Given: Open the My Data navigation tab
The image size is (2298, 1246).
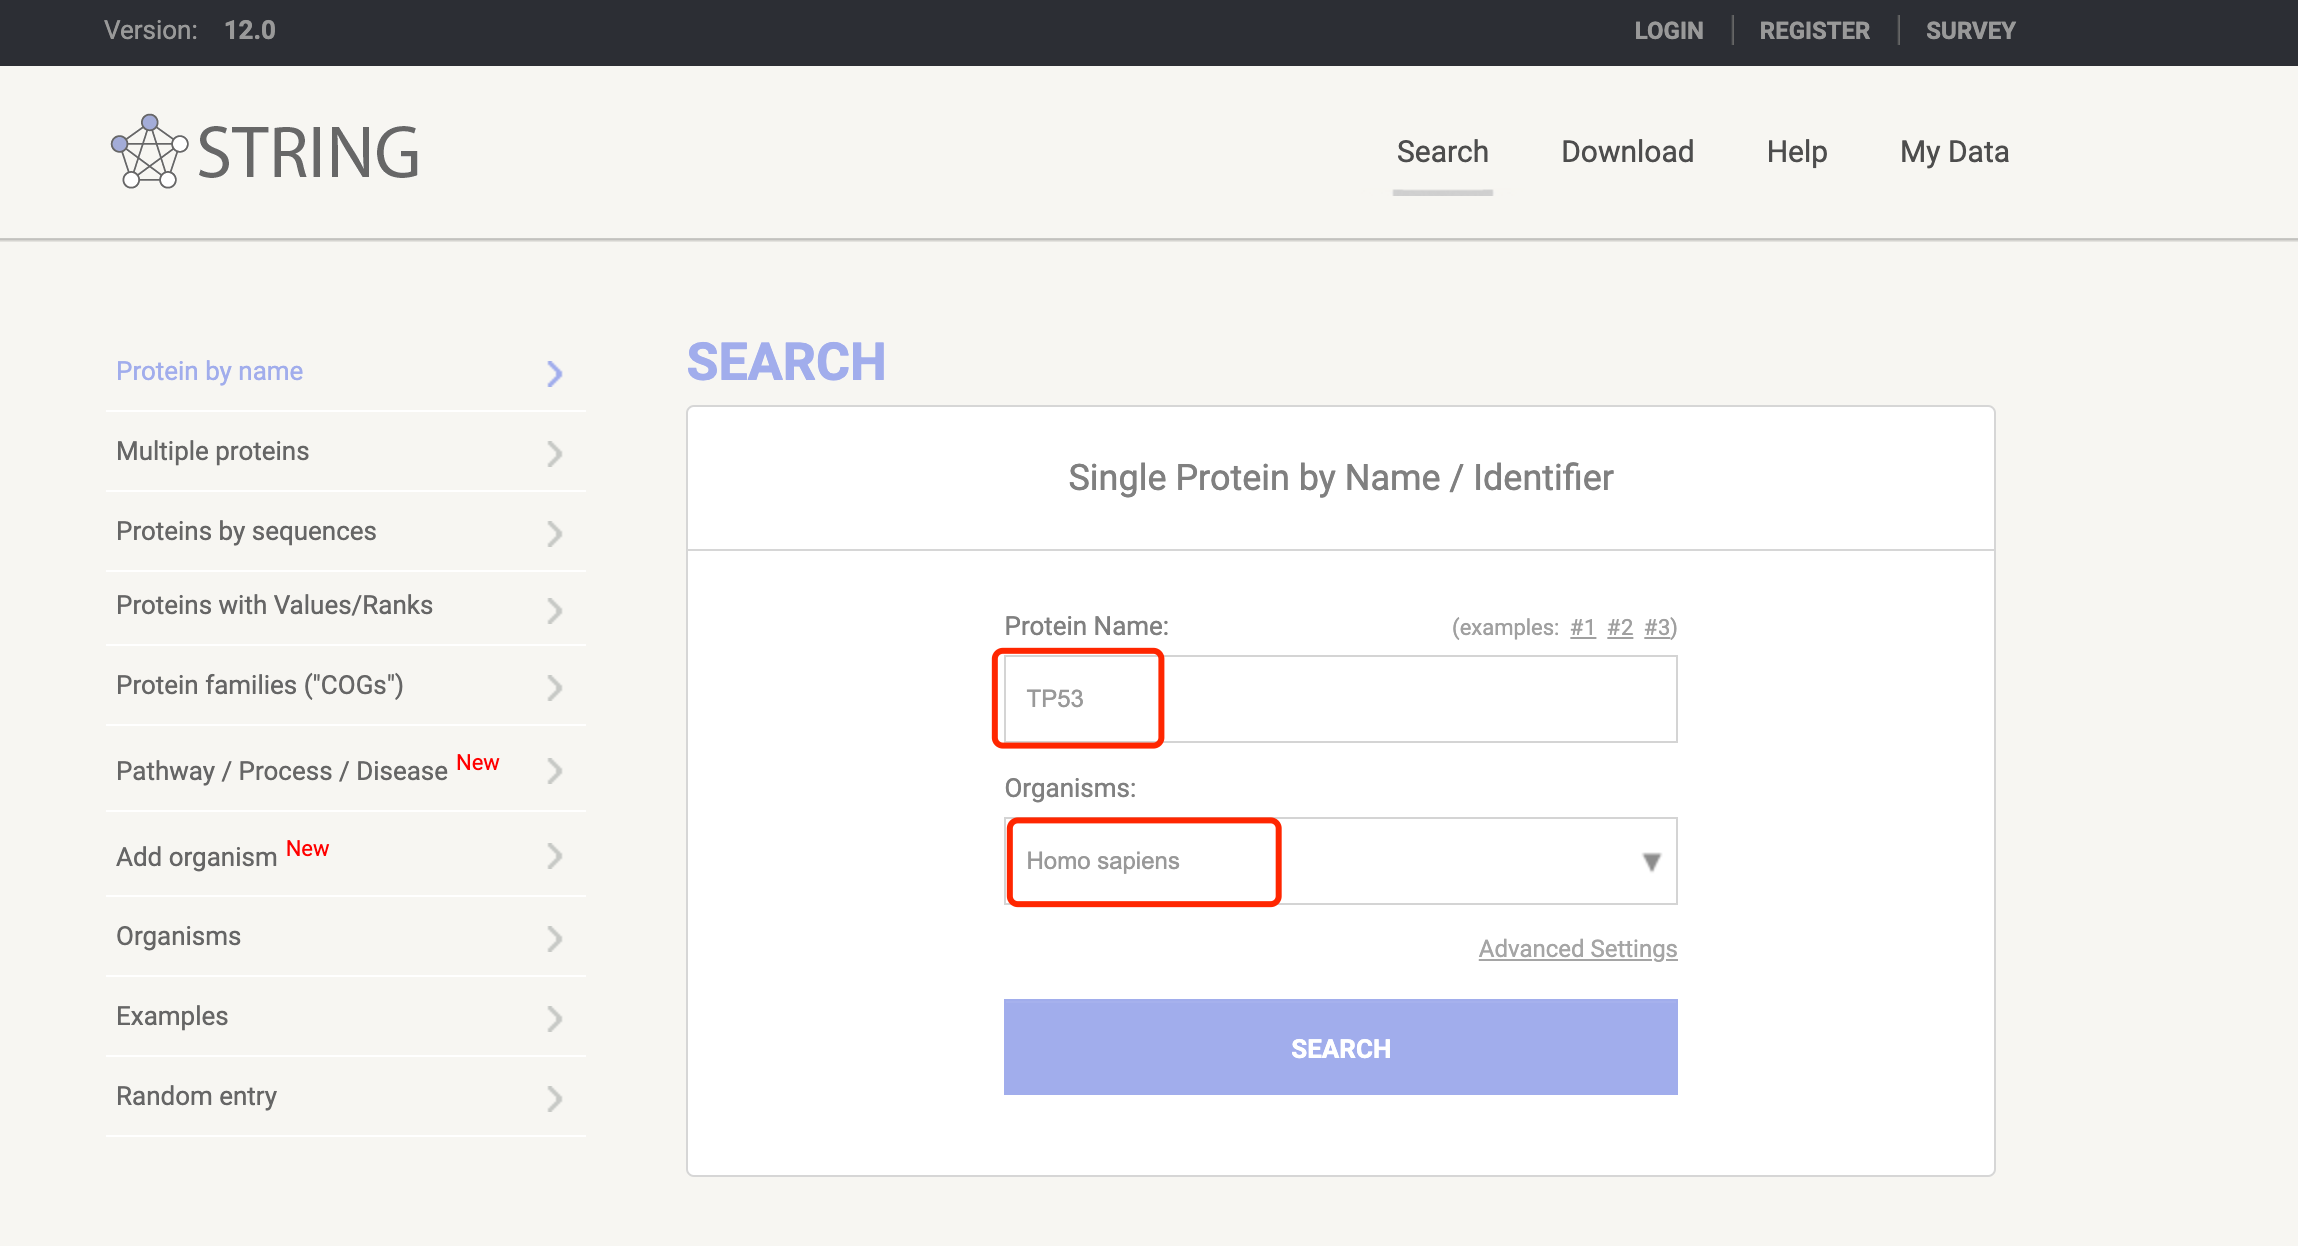Looking at the screenshot, I should 1954,152.
